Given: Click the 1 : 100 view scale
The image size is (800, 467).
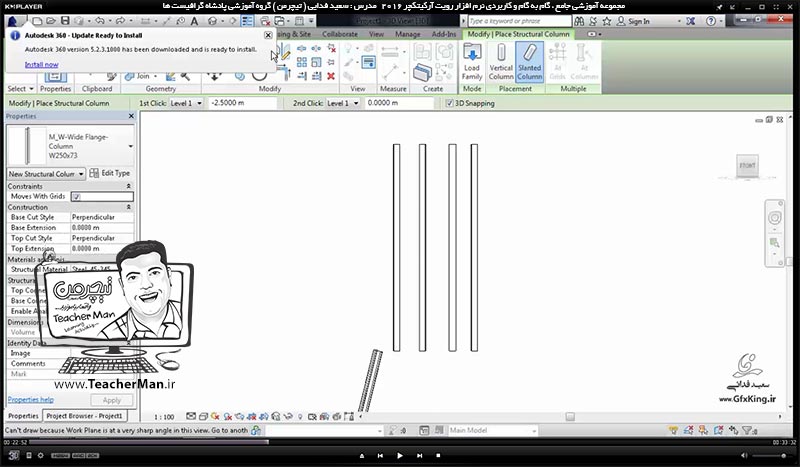Looking at the screenshot, I should pos(164,417).
